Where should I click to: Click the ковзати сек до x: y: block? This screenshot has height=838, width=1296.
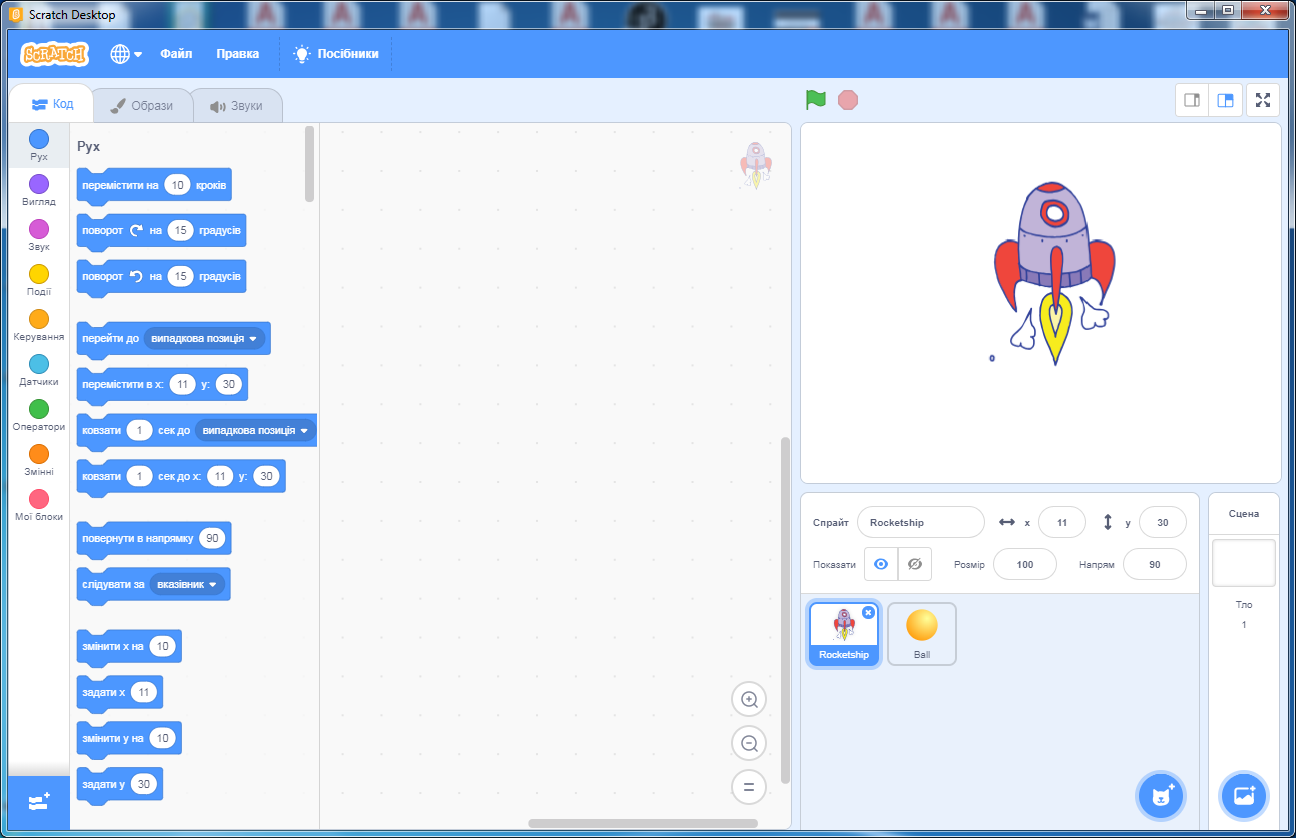click(x=181, y=477)
